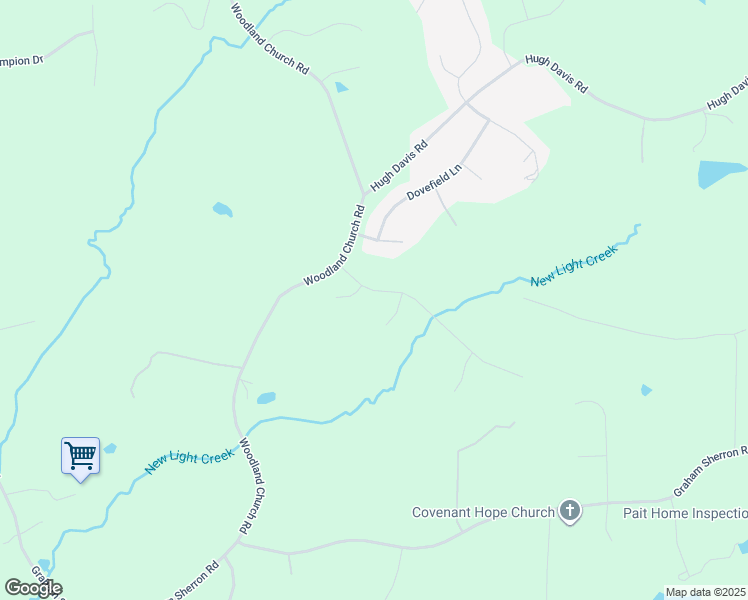Select the partially visible Champion Dr label
Screen dimensions: 748x600
pos(21,62)
